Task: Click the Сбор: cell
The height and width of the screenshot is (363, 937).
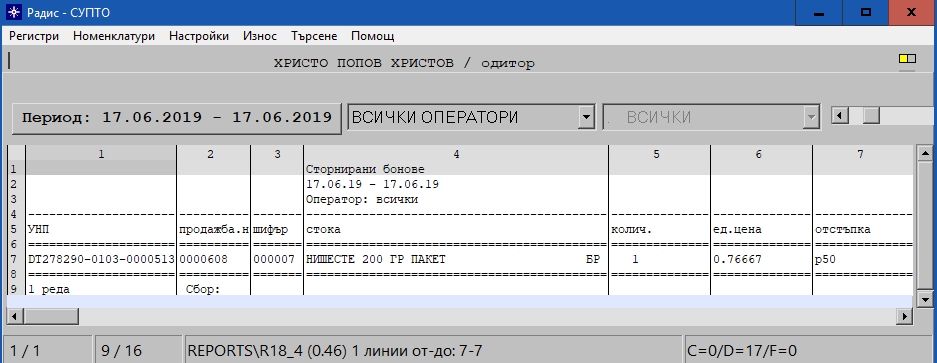Action: (213, 289)
